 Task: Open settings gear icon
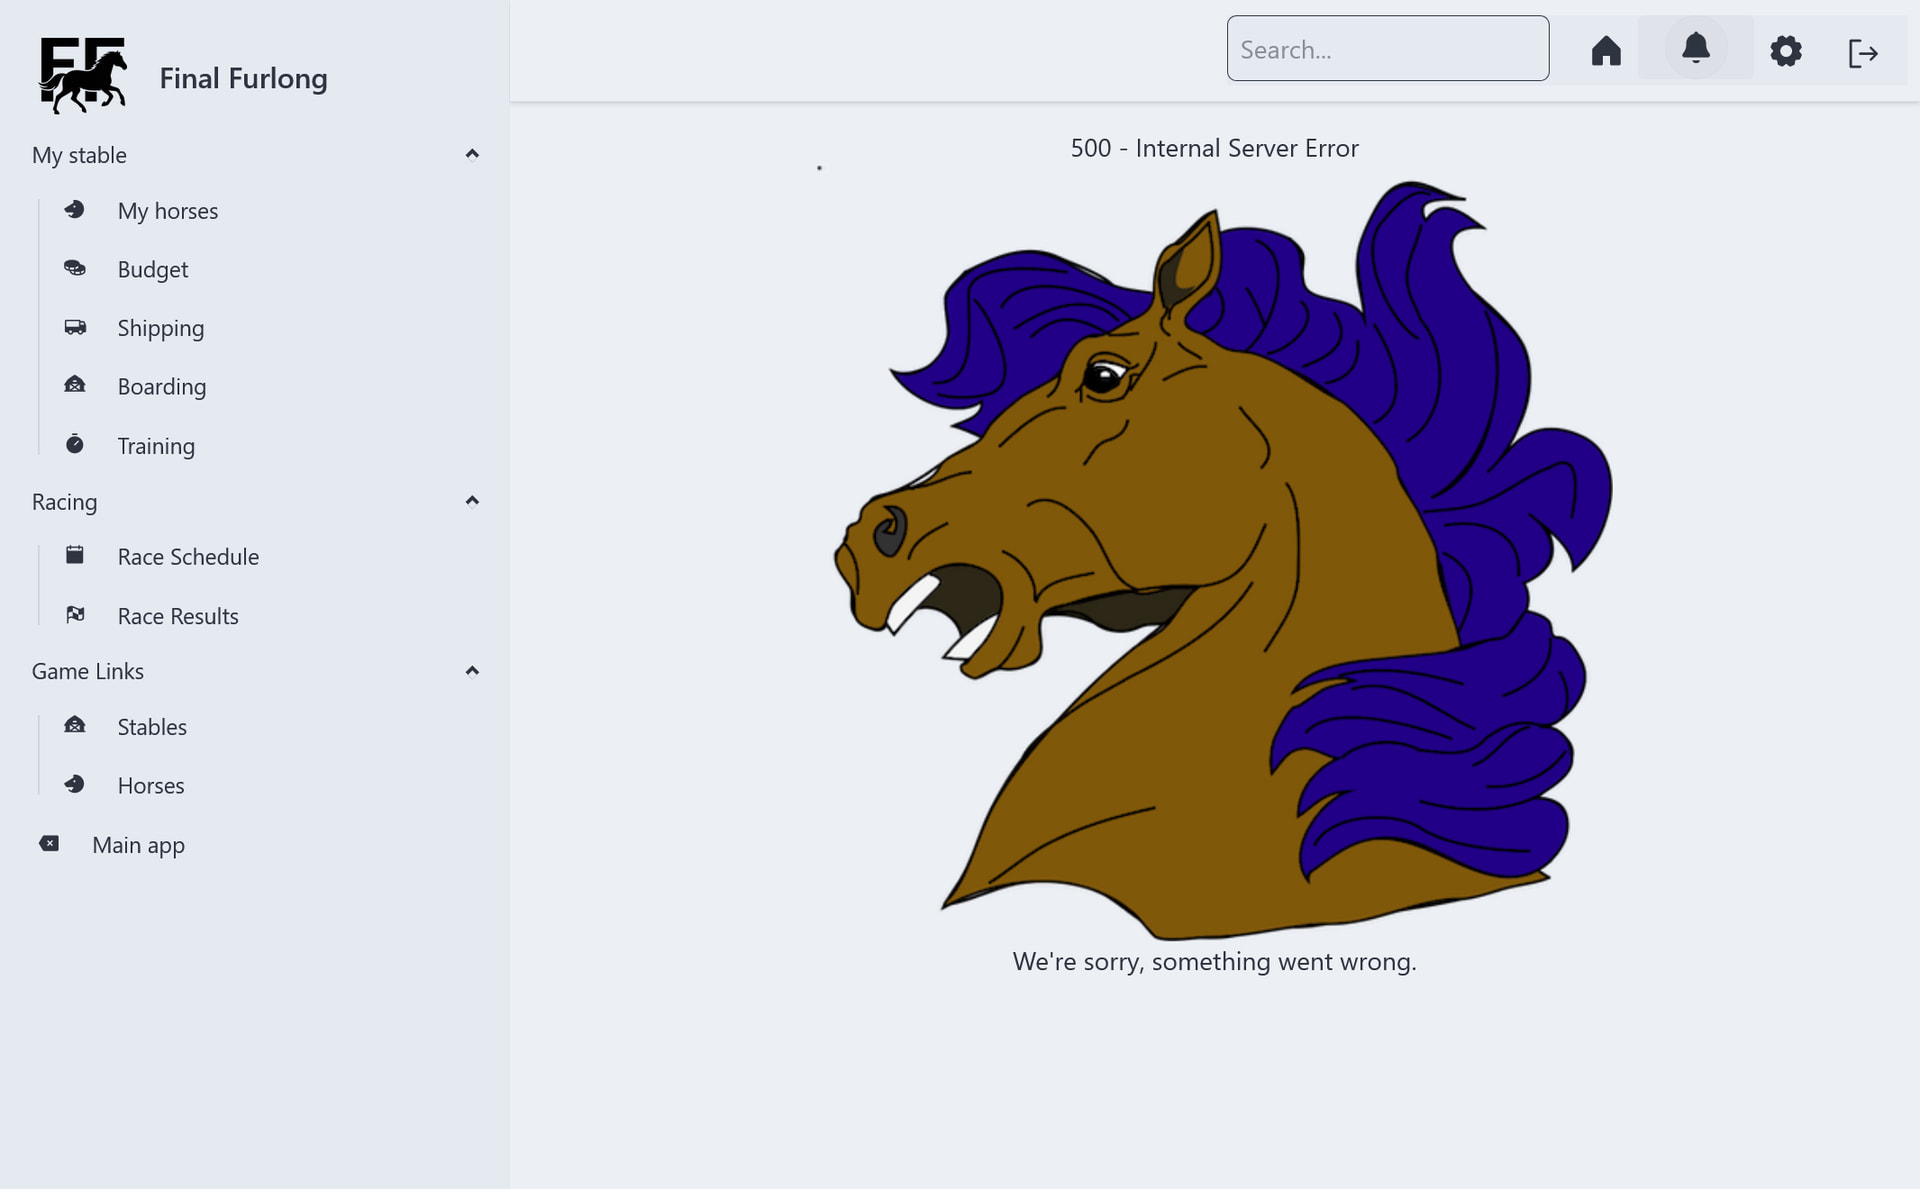pyautogui.click(x=1785, y=51)
